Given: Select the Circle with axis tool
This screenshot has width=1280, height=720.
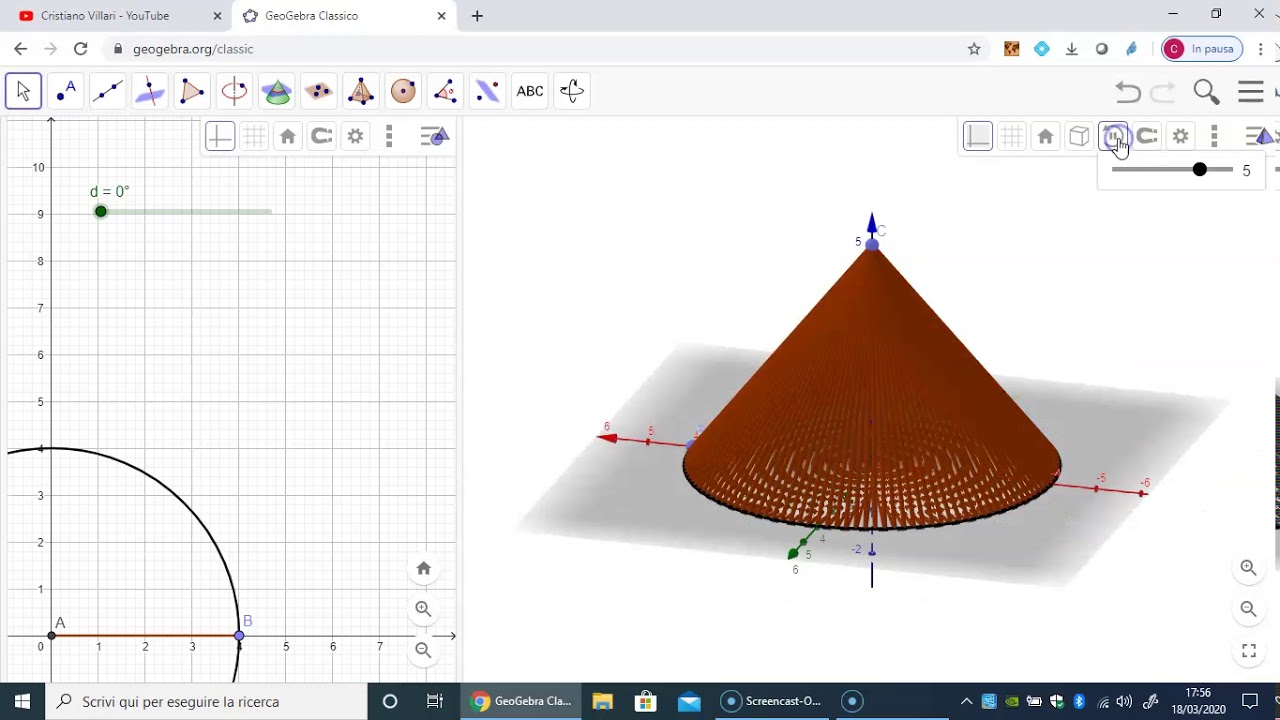Looking at the screenshot, I should (234, 91).
